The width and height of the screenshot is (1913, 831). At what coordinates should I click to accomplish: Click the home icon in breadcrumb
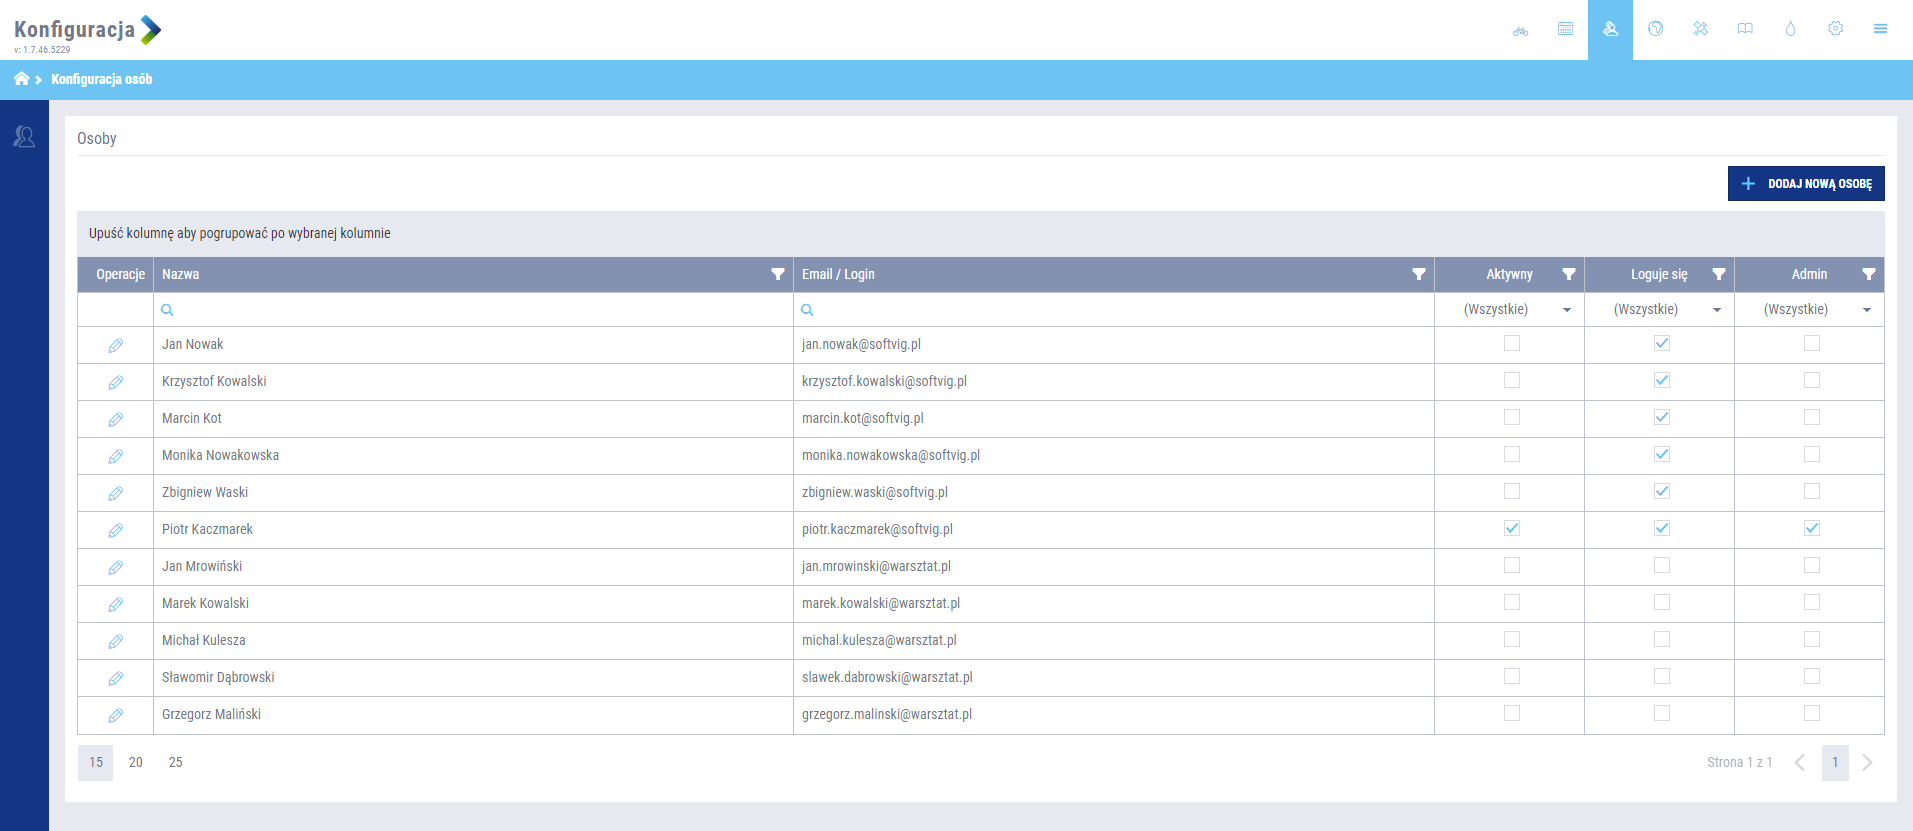(x=21, y=79)
